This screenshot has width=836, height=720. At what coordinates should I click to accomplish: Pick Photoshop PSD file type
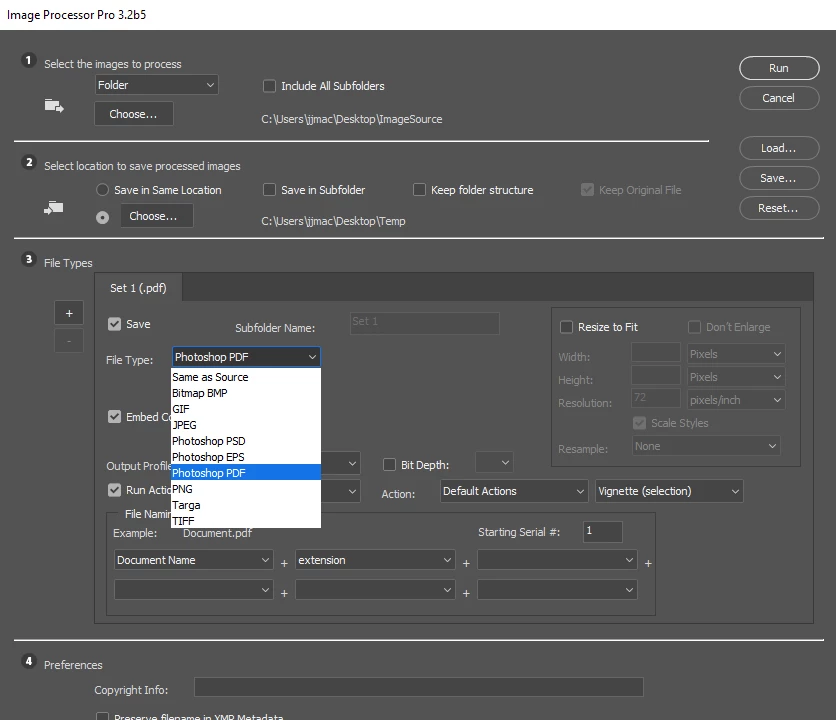pyautogui.click(x=246, y=441)
